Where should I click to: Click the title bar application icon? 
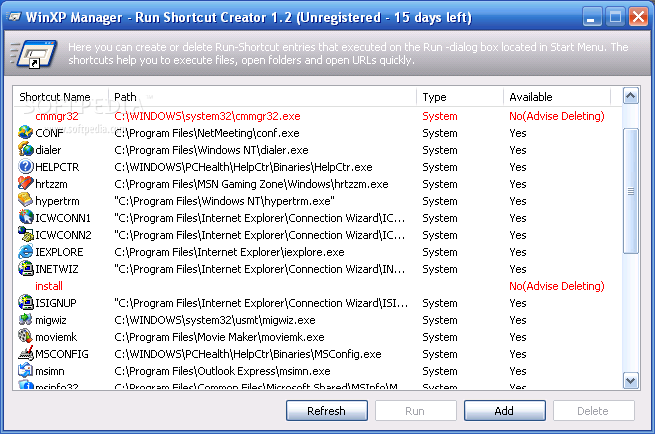tap(15, 17)
